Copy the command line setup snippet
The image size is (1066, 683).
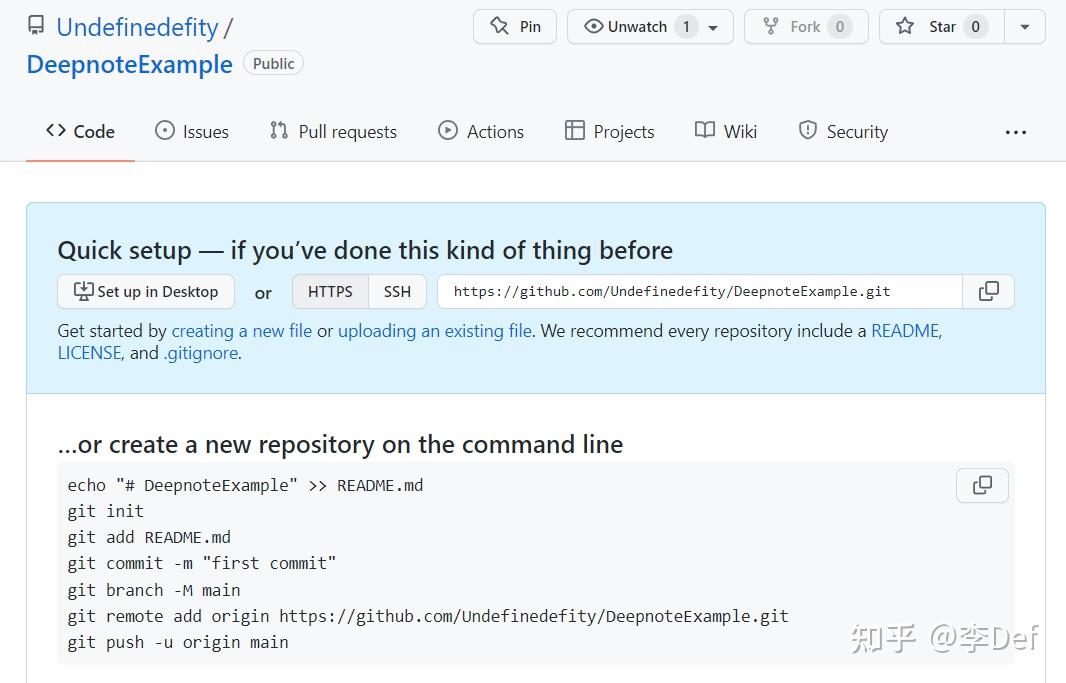(x=981, y=485)
